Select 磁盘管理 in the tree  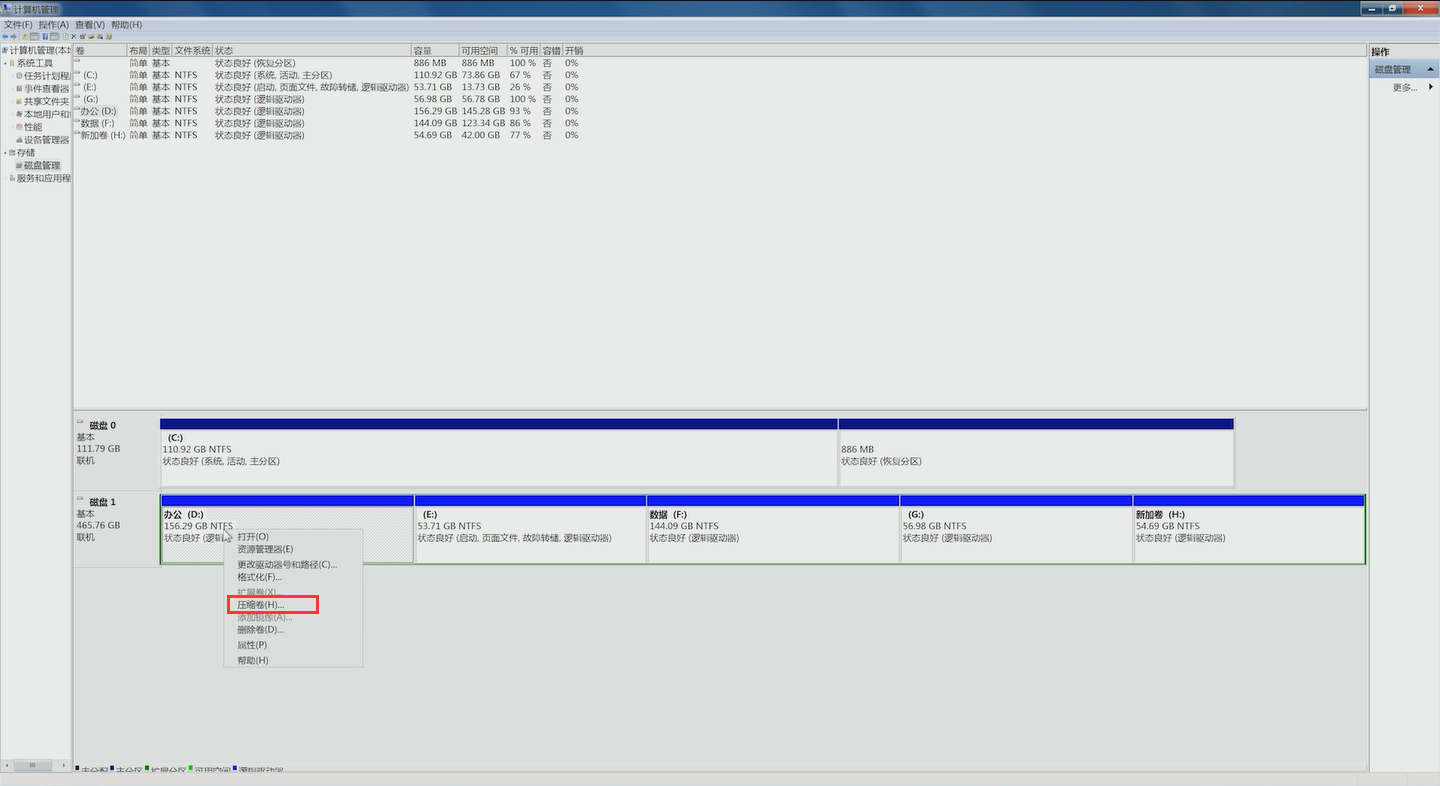point(42,165)
